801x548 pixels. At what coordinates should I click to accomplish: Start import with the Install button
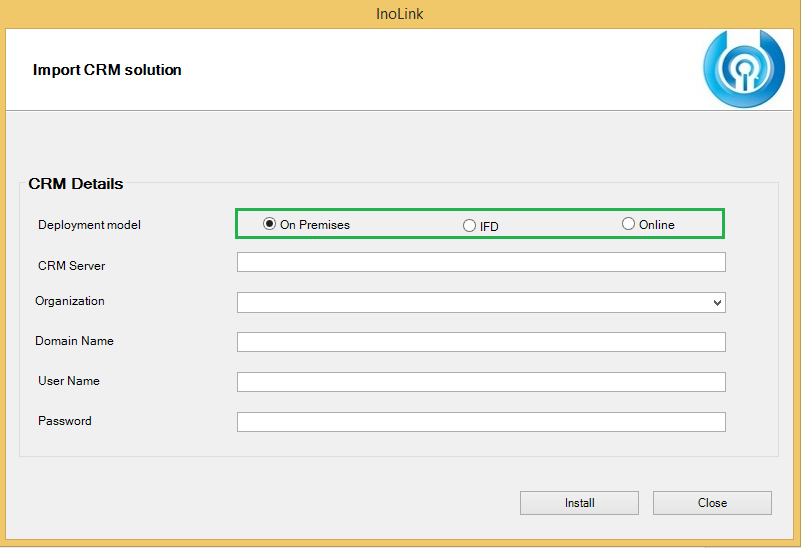[579, 503]
